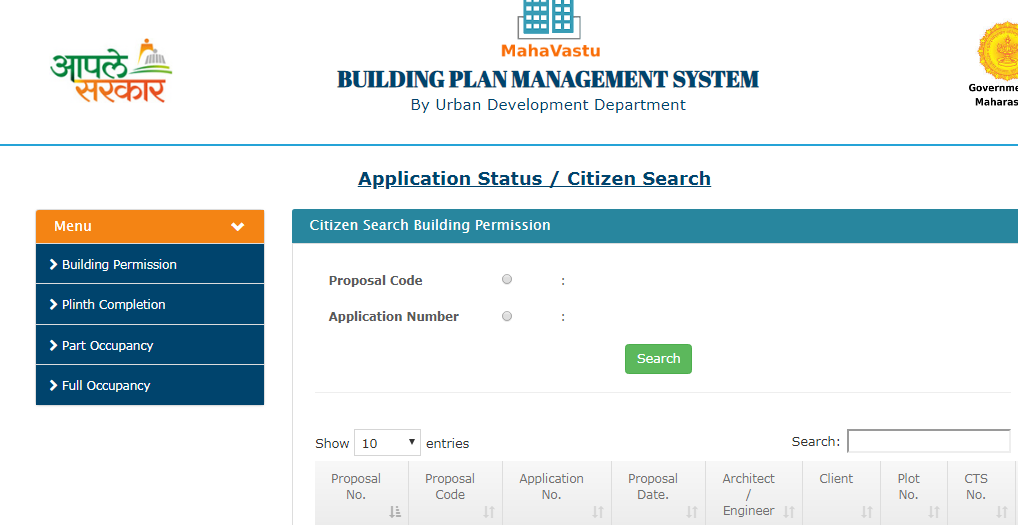Click the Menu header bar
This screenshot has width=1018, height=525.
150,226
